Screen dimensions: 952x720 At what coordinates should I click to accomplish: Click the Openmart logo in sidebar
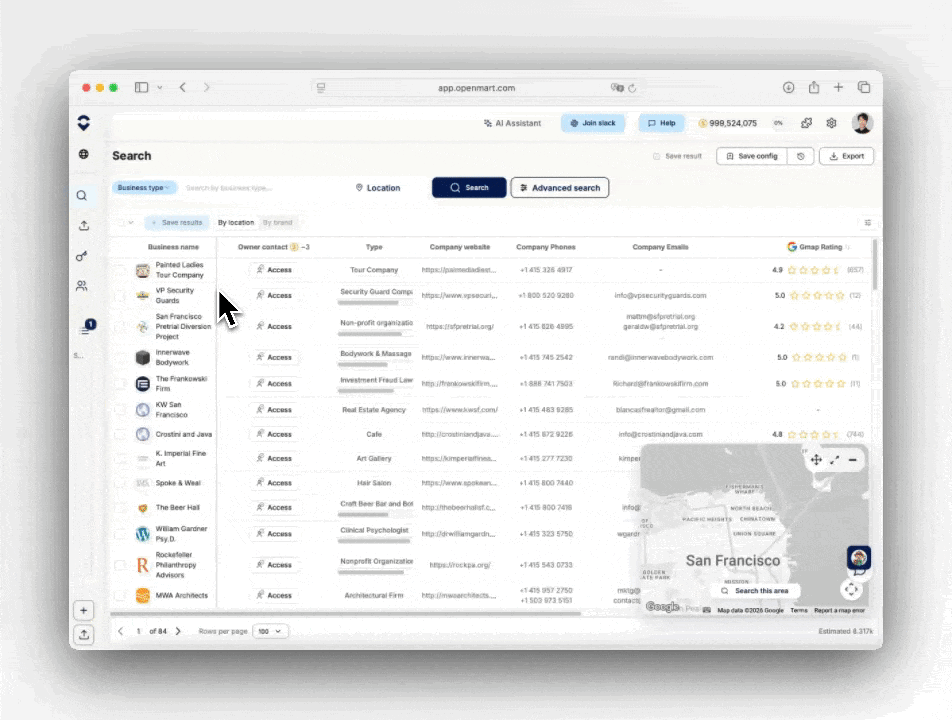(x=84, y=123)
